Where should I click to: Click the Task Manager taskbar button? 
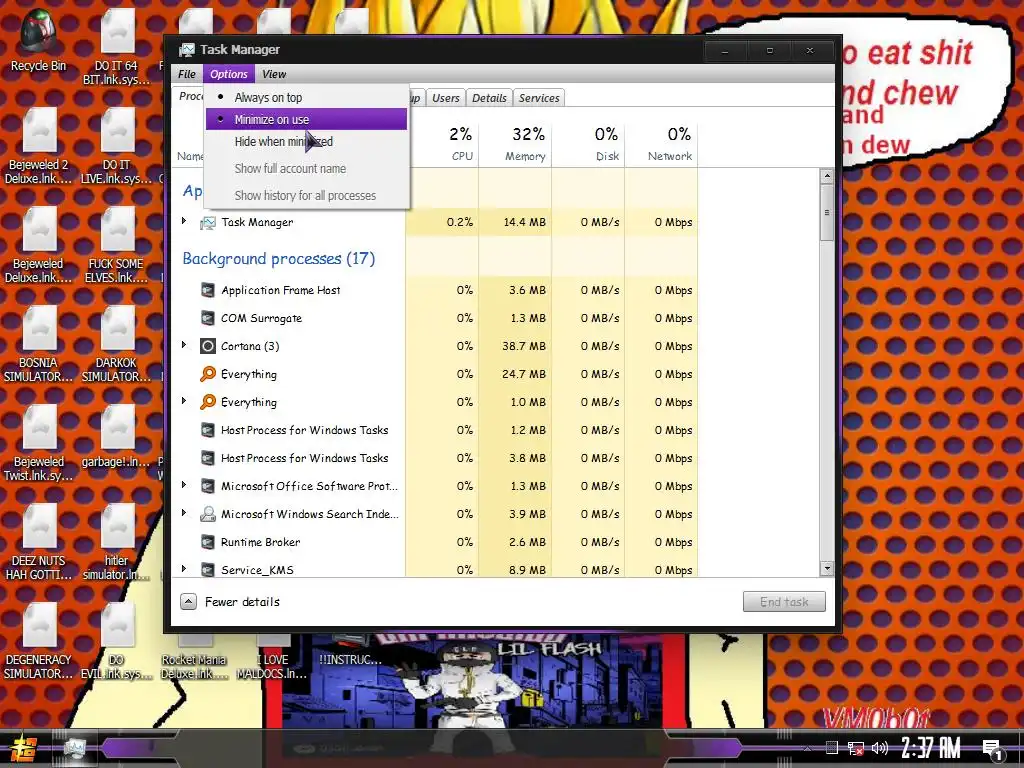74,750
